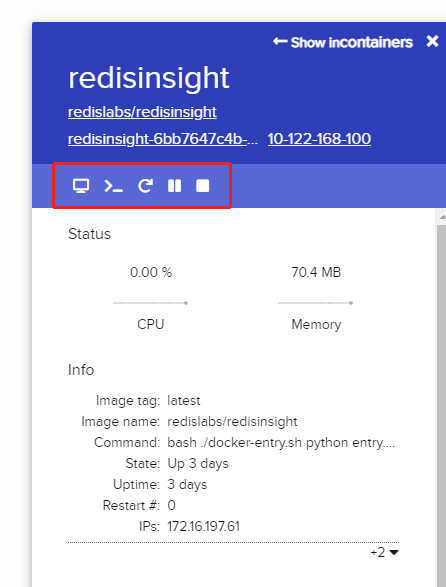Expand +2 more info rows
Screen dimensions: 446x587
click(x=384, y=552)
